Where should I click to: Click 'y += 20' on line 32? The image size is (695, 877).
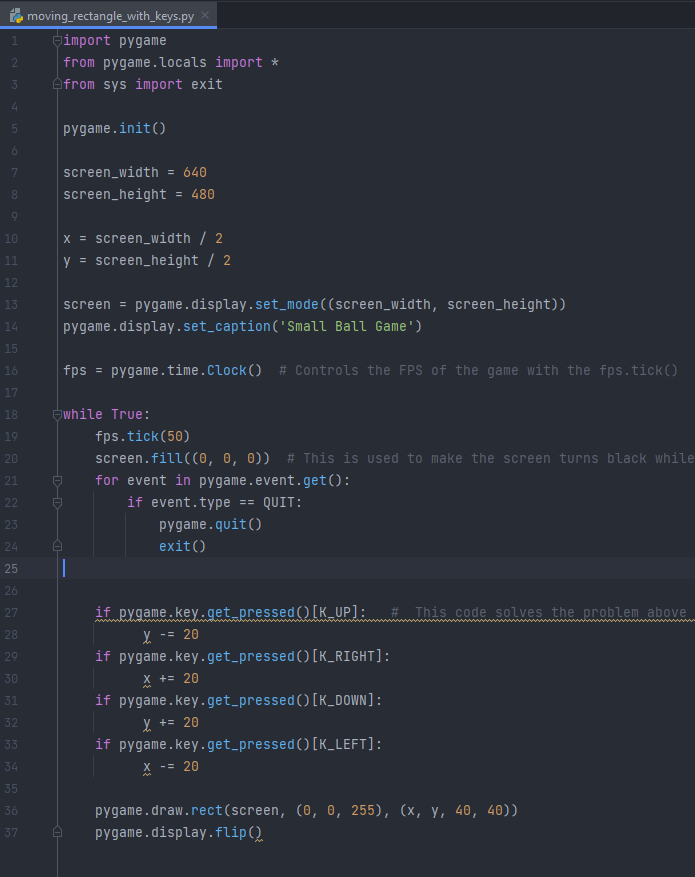tap(171, 722)
